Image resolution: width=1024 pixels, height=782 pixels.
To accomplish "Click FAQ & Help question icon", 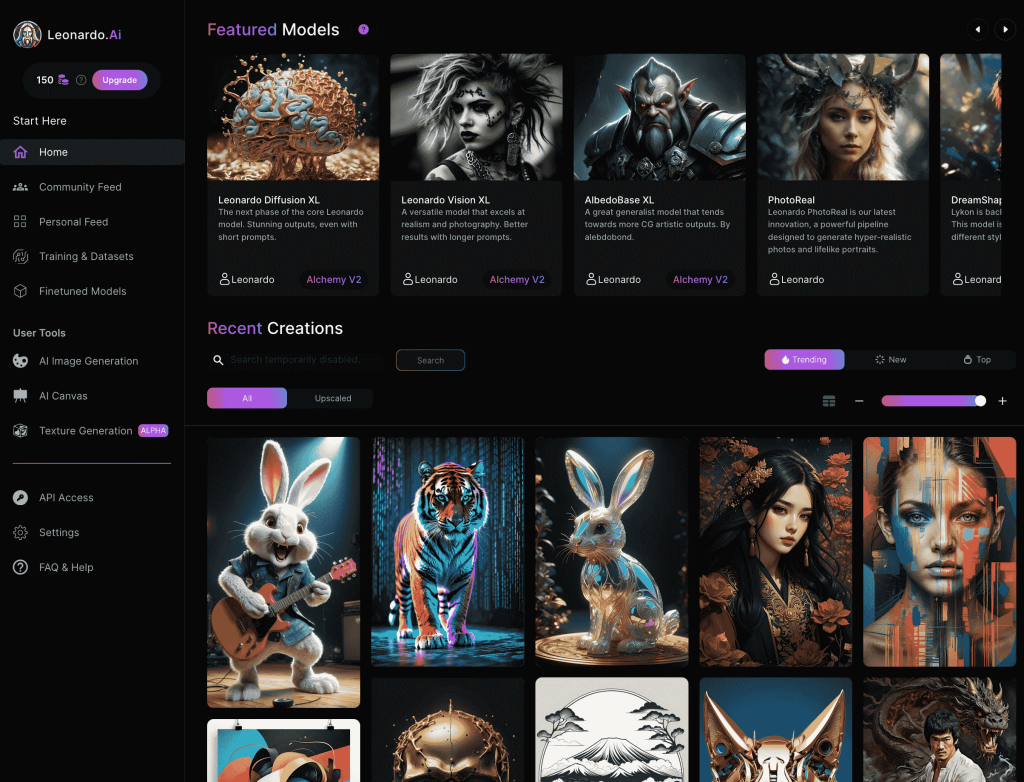I will pyautogui.click(x=20, y=567).
